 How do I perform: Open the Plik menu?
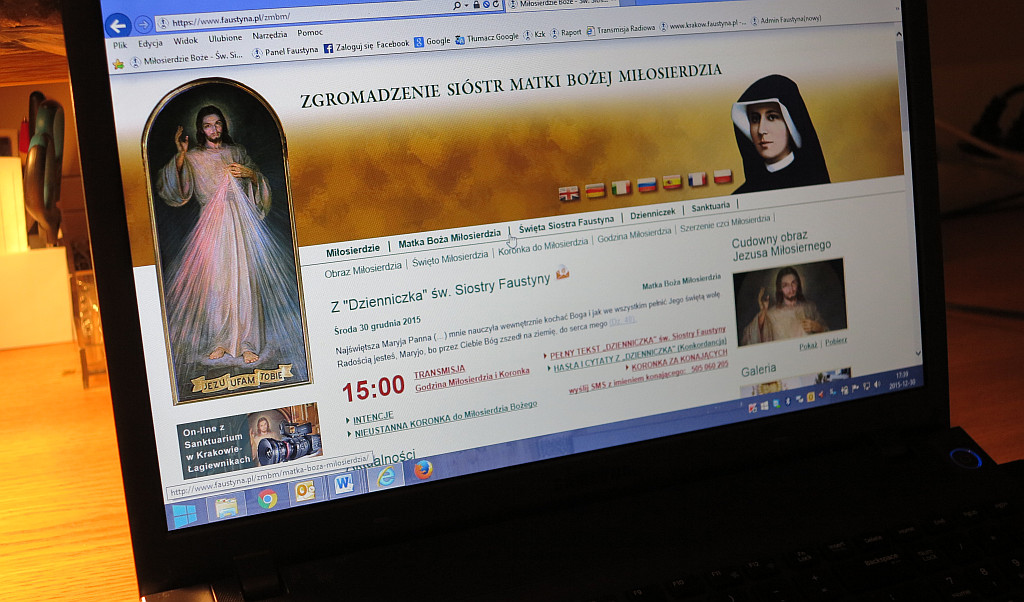click(120, 45)
